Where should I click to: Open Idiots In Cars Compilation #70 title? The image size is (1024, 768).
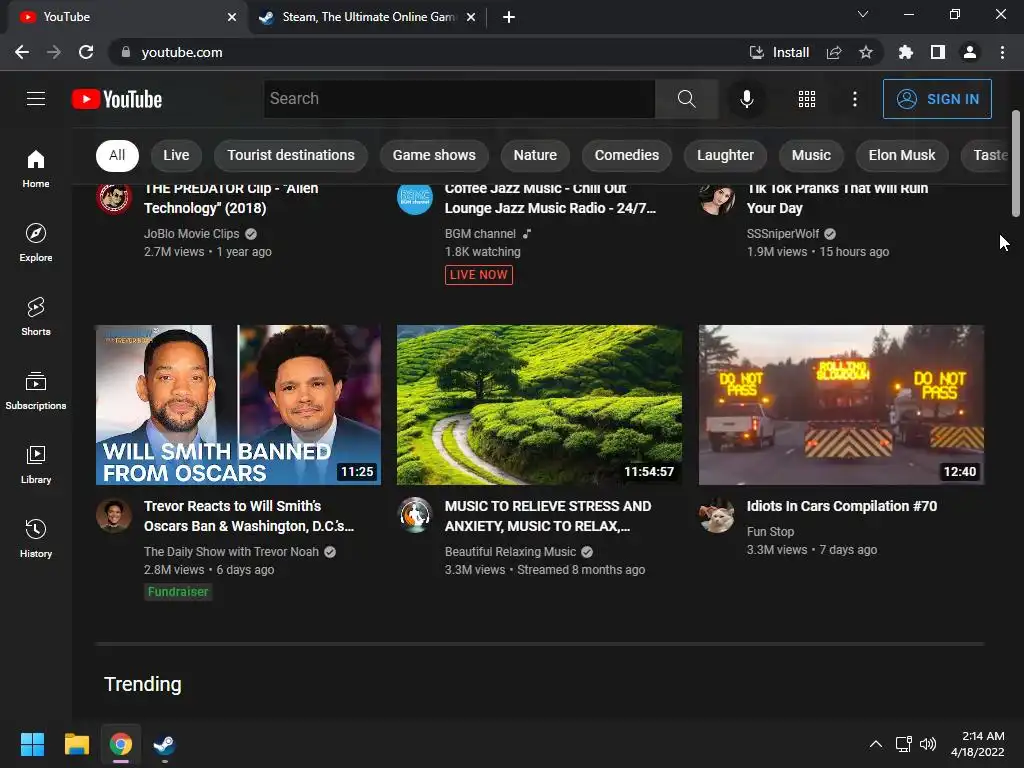coord(842,506)
